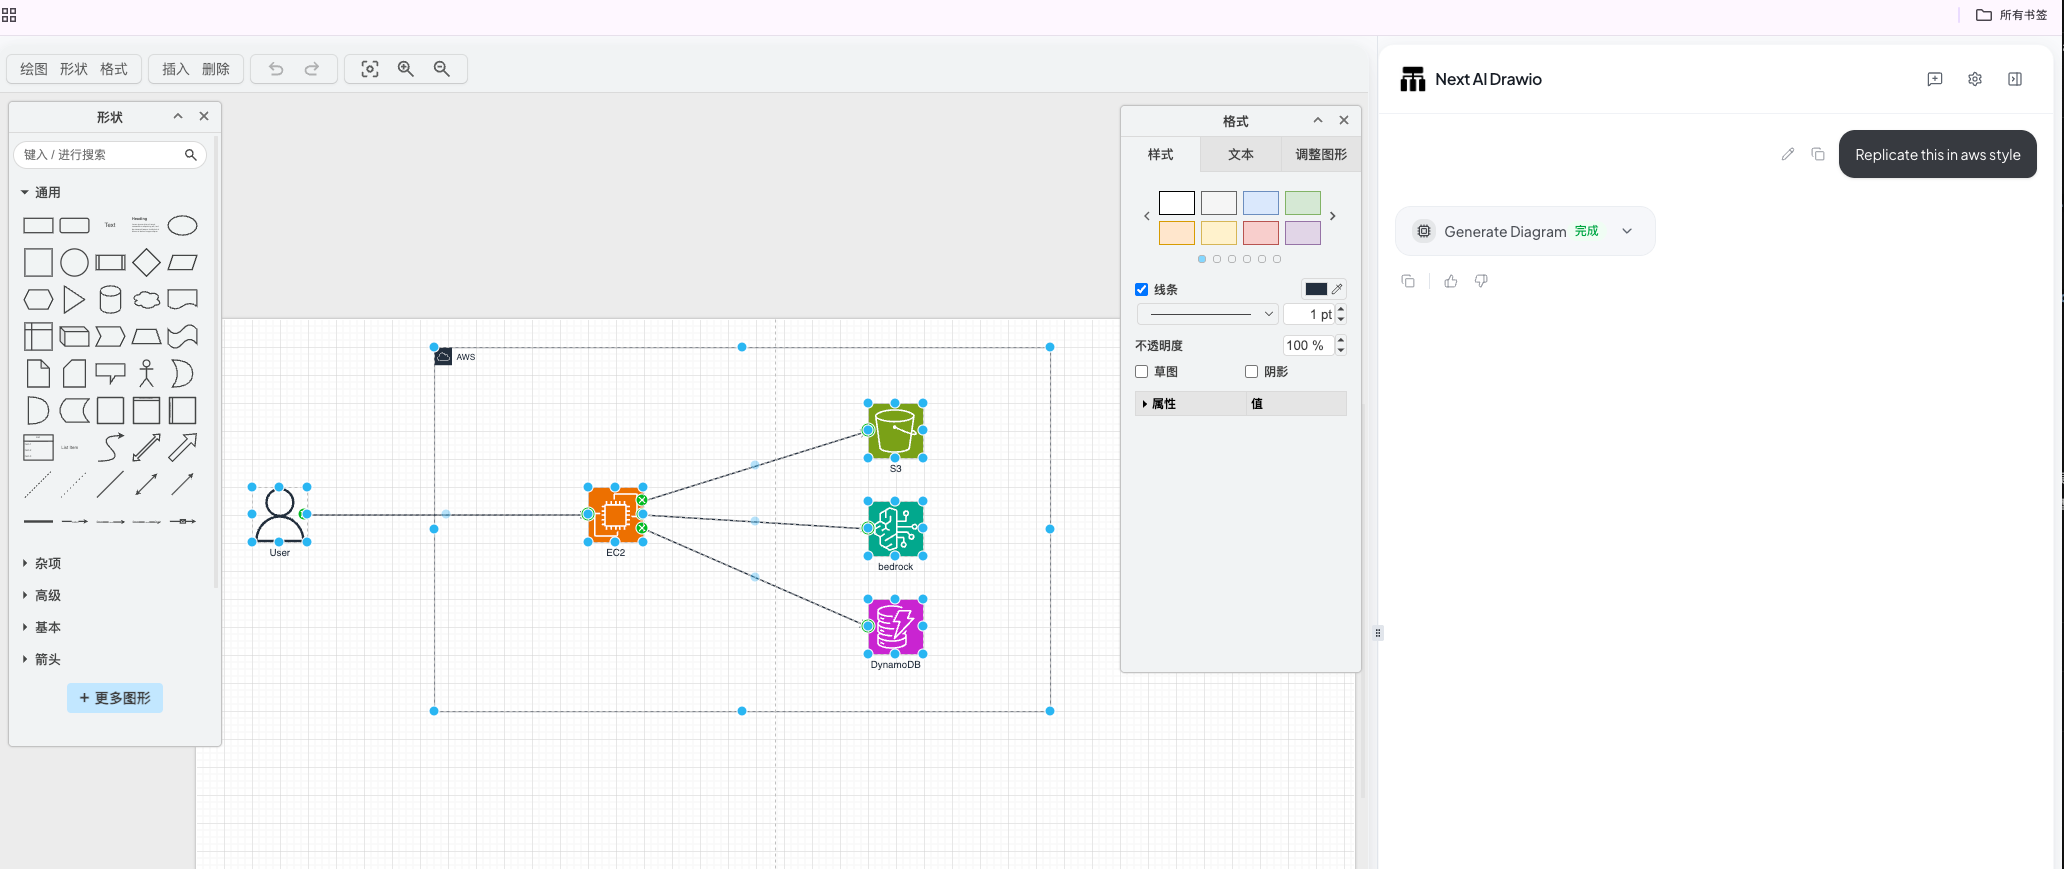The width and height of the screenshot is (2064, 869).
Task: Open the 调整图形 arrange tab
Action: [1320, 154]
